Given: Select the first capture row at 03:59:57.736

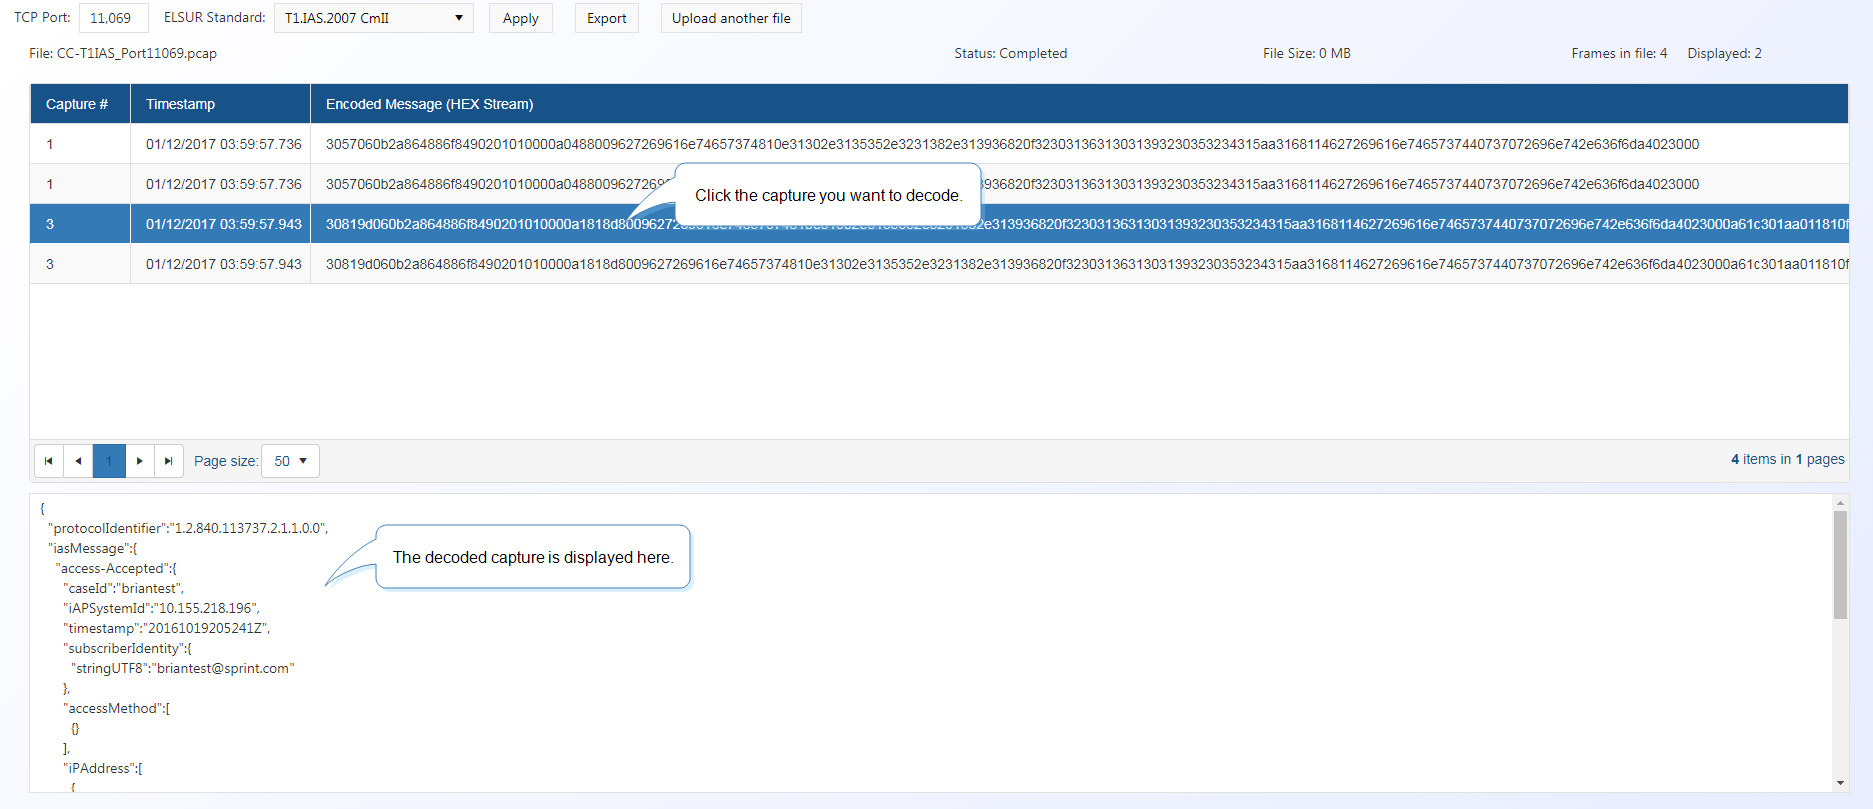Looking at the screenshot, I should click(223, 144).
